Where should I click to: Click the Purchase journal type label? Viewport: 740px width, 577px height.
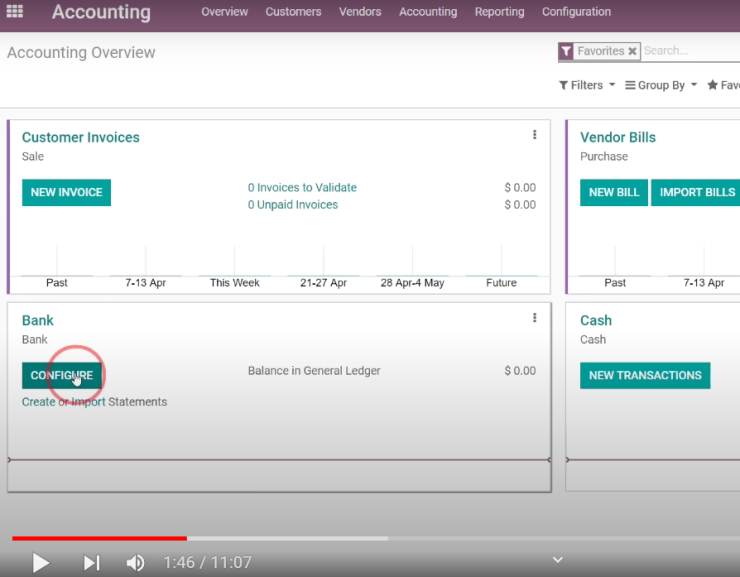[604, 157]
